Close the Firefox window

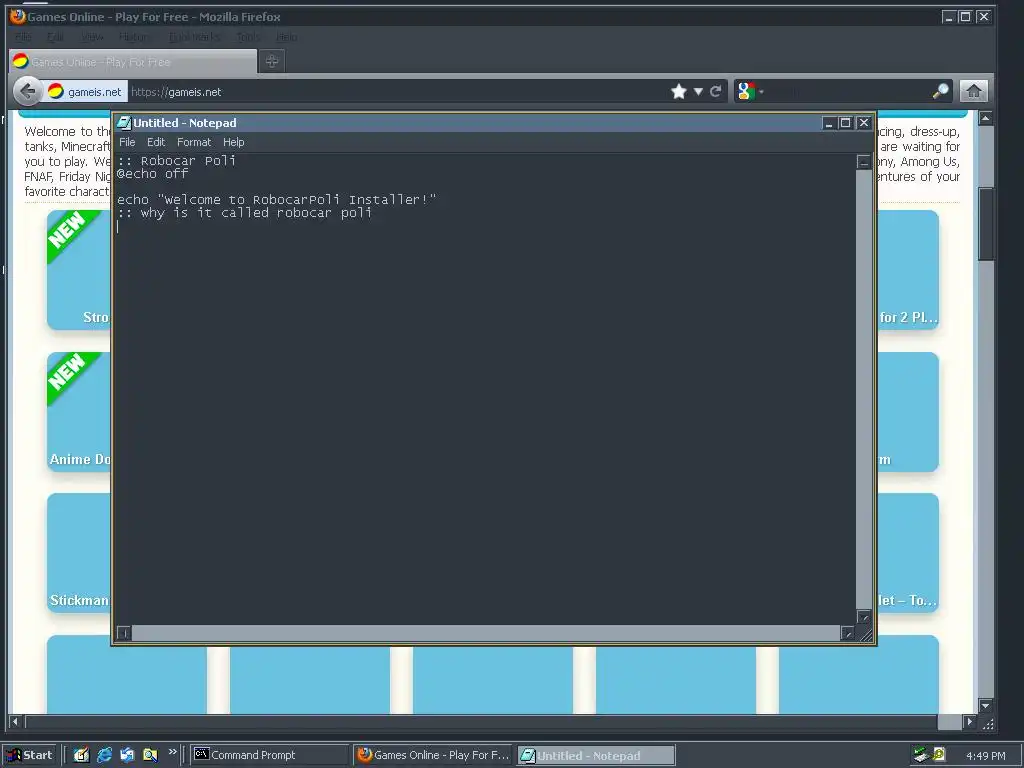coord(983,17)
